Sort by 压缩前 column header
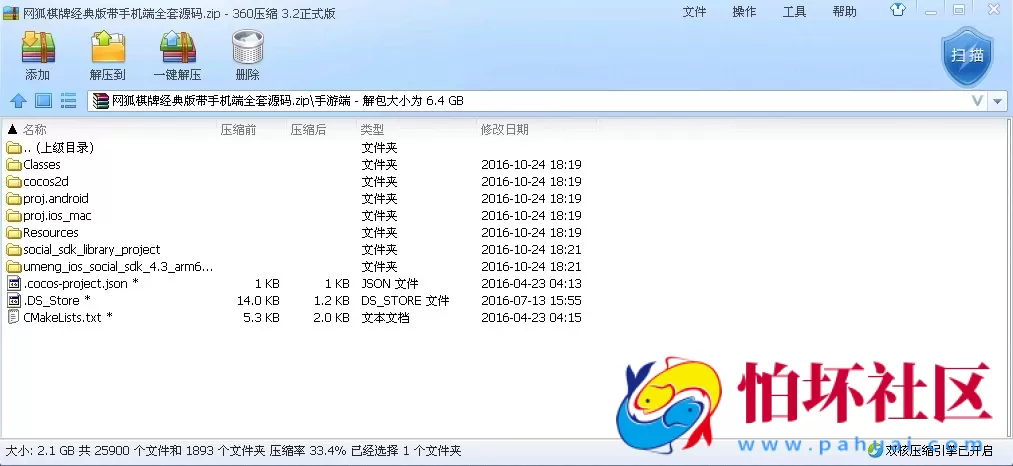Screen dimensions: 1013x466 pyautogui.click(x=238, y=130)
